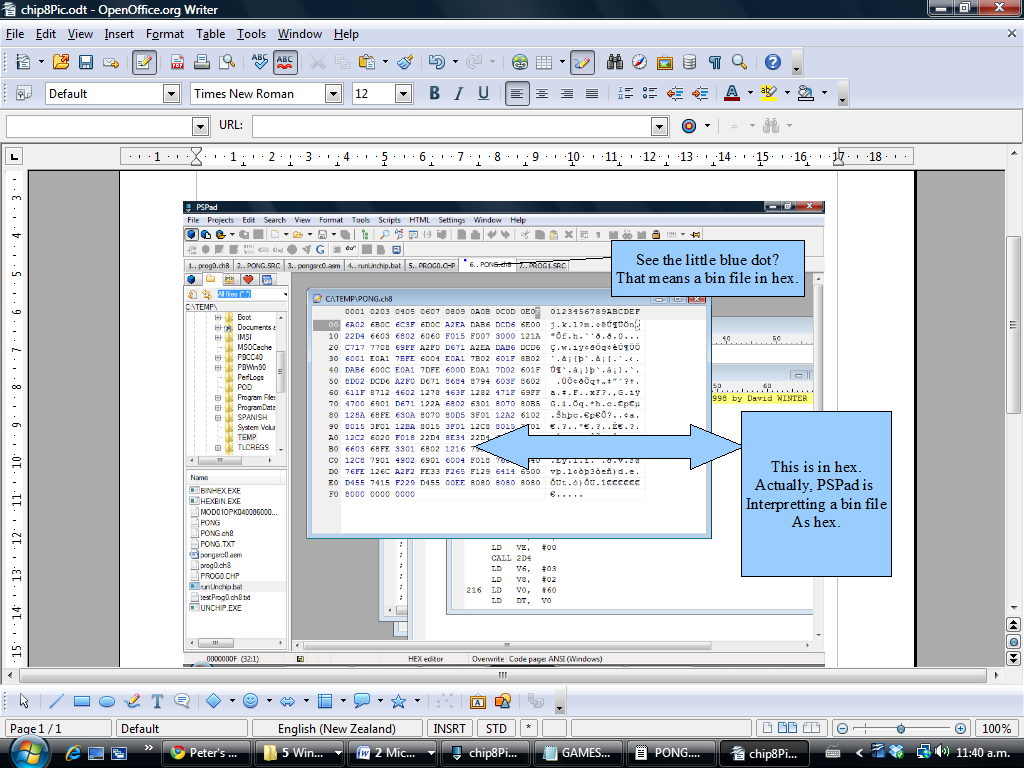The width and height of the screenshot is (1024, 768).
Task: Toggle AutoSpellcheck
Action: tap(285, 62)
